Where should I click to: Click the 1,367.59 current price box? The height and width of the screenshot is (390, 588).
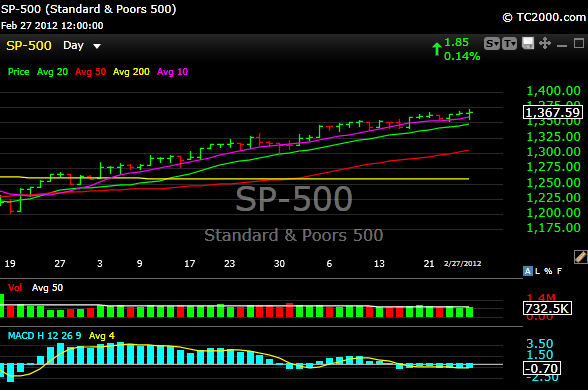click(x=553, y=112)
